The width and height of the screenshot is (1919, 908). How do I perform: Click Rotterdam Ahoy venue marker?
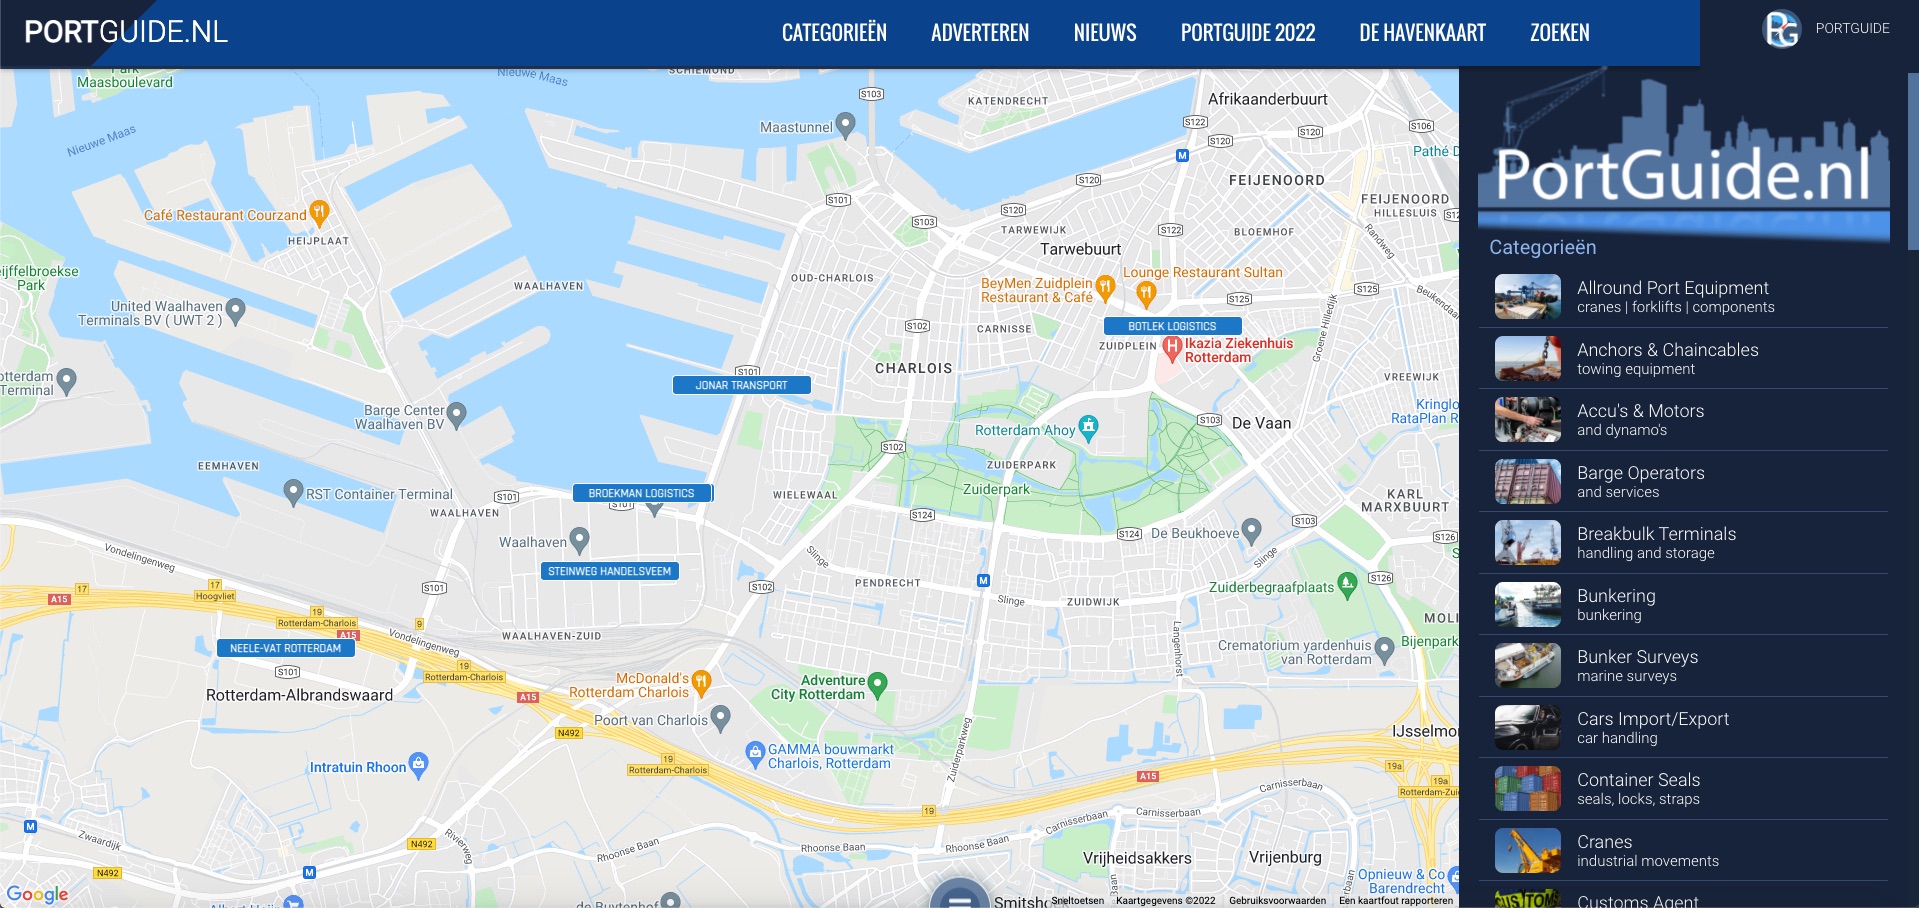pos(1088,427)
